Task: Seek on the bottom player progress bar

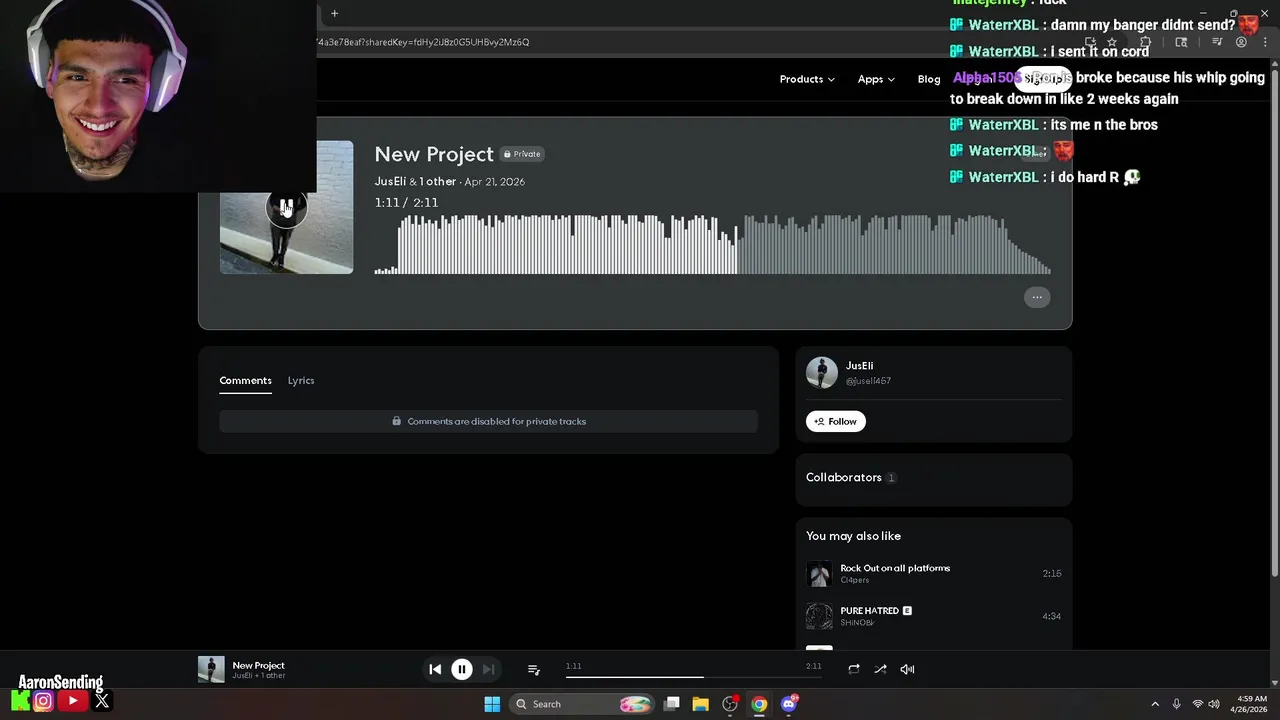Action: coord(693,677)
